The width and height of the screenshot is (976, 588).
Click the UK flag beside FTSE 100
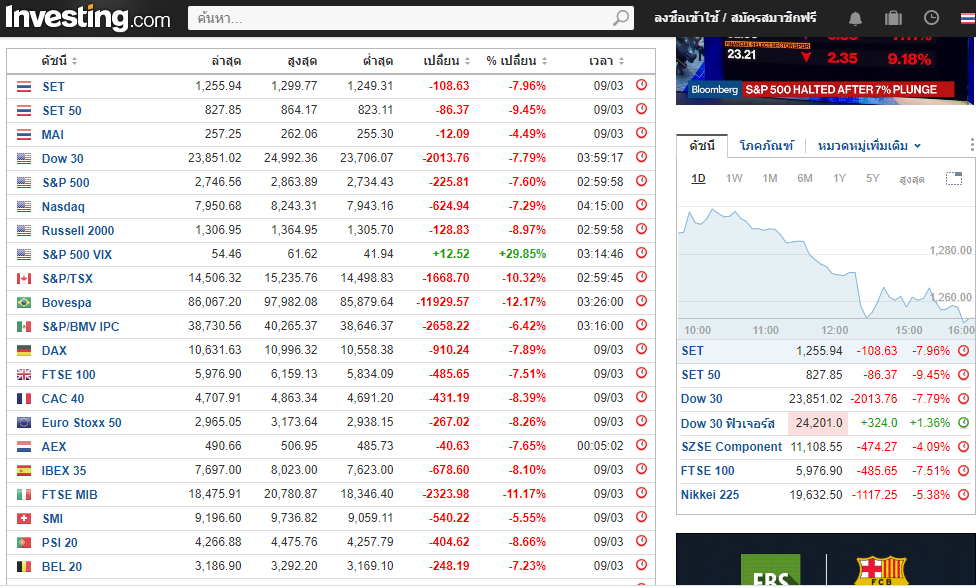click(x=24, y=375)
